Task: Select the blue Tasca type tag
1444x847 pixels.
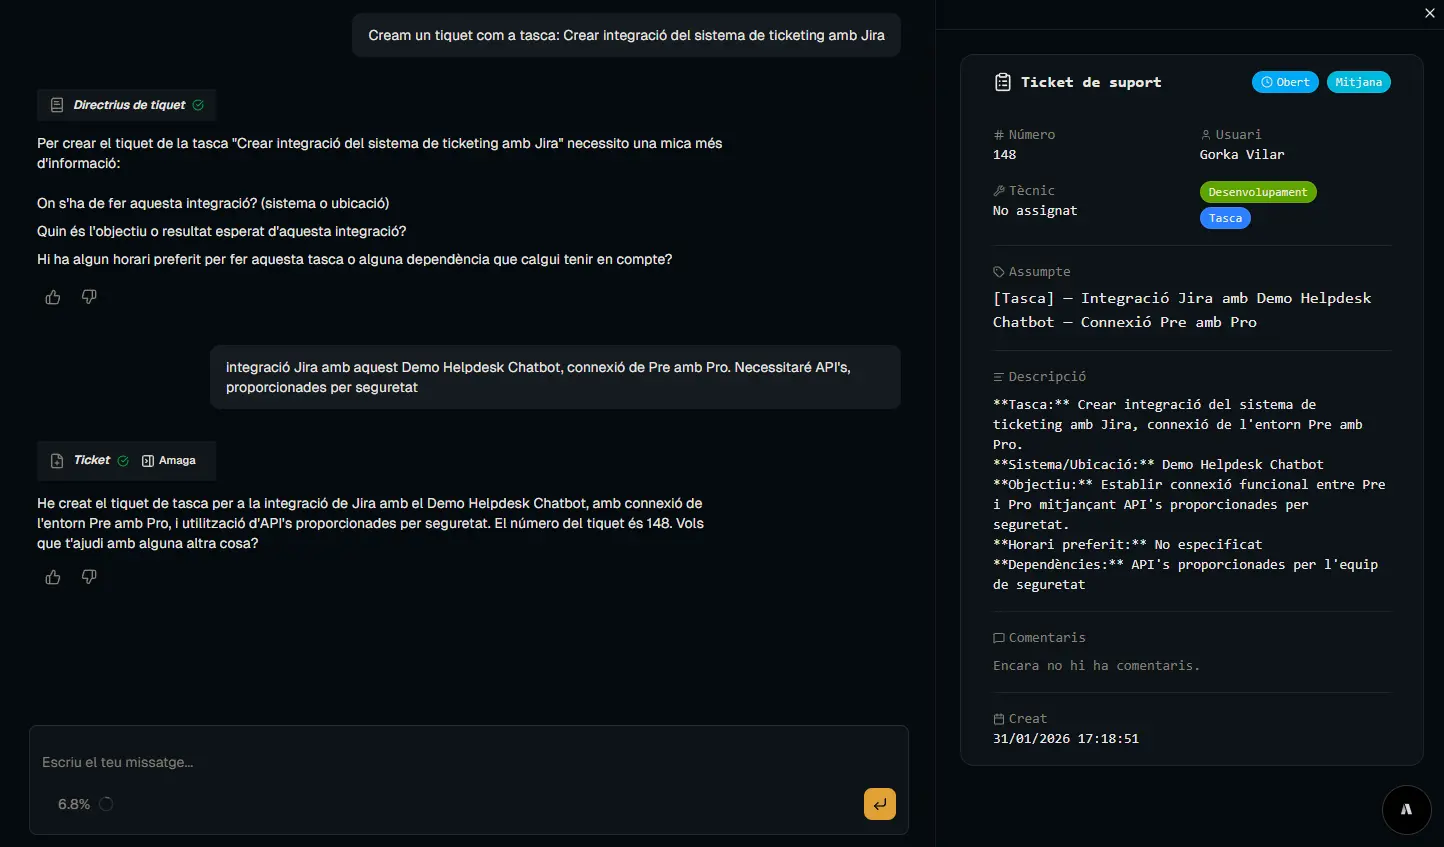Action: pyautogui.click(x=1225, y=218)
